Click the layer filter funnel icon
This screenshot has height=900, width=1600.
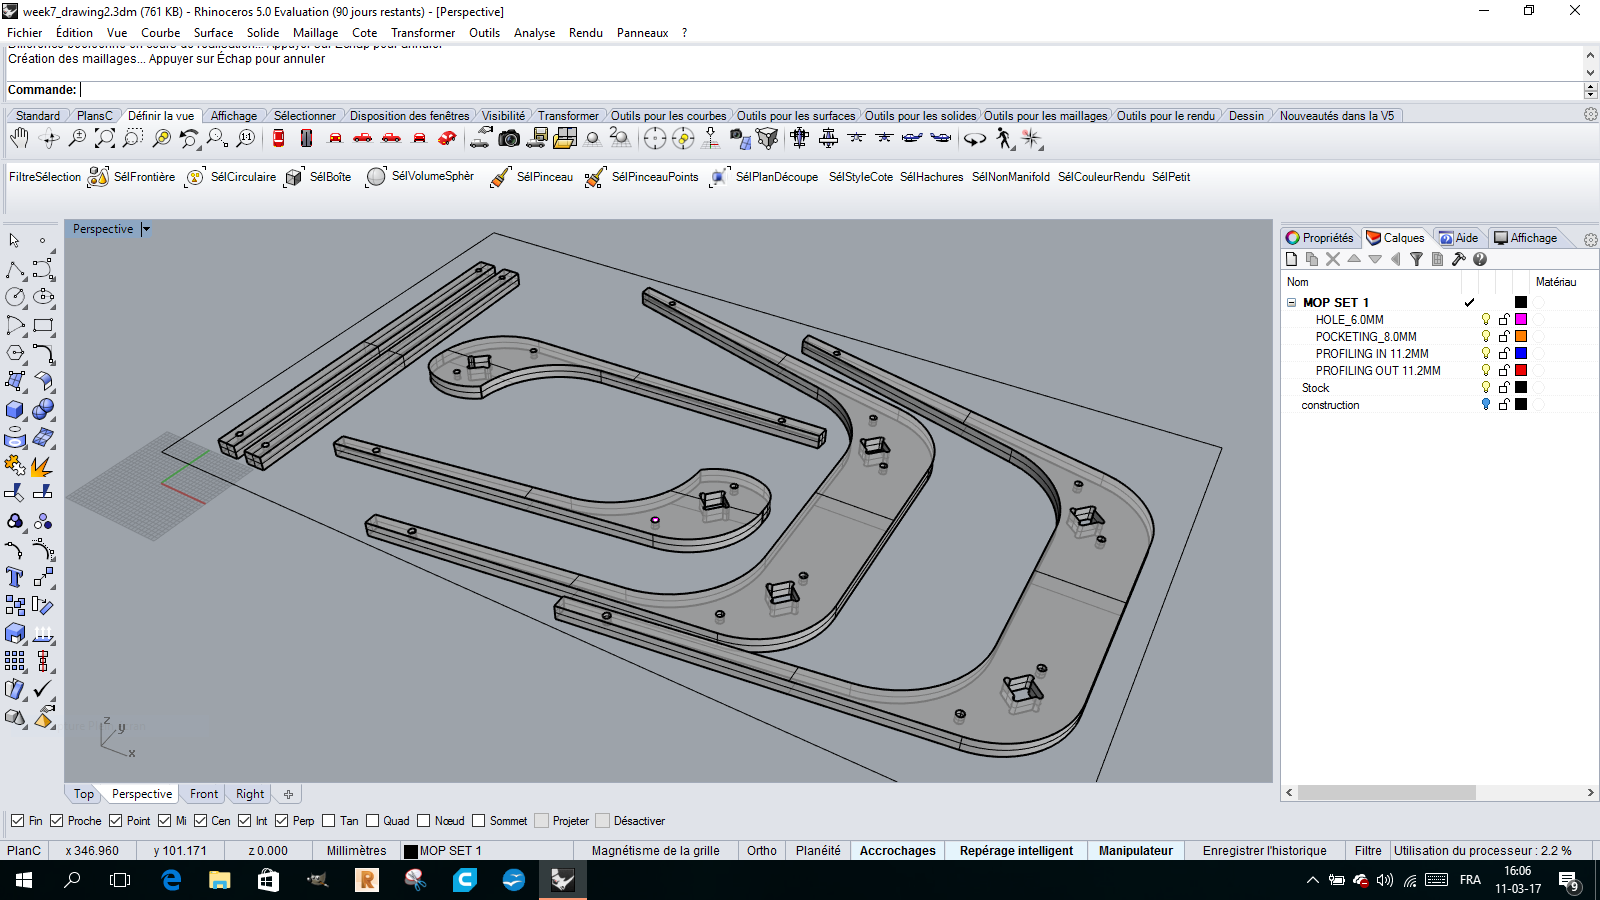pos(1416,259)
